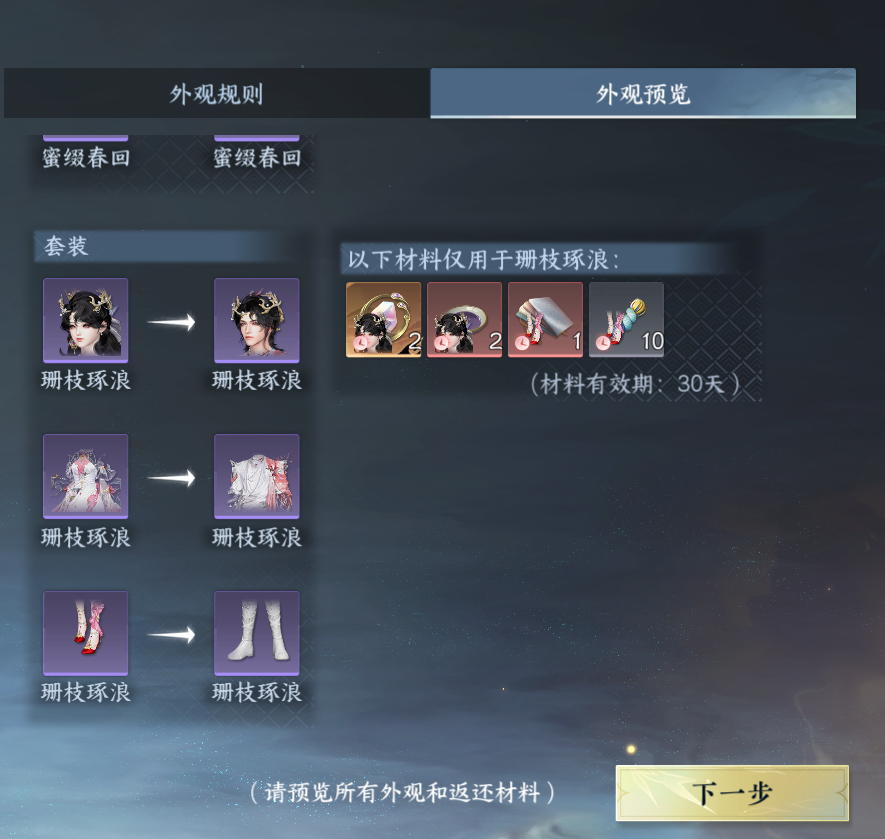This screenshot has width=885, height=839.
Task: Click the silver cloth material with count 1
Action: pyautogui.click(x=545, y=320)
